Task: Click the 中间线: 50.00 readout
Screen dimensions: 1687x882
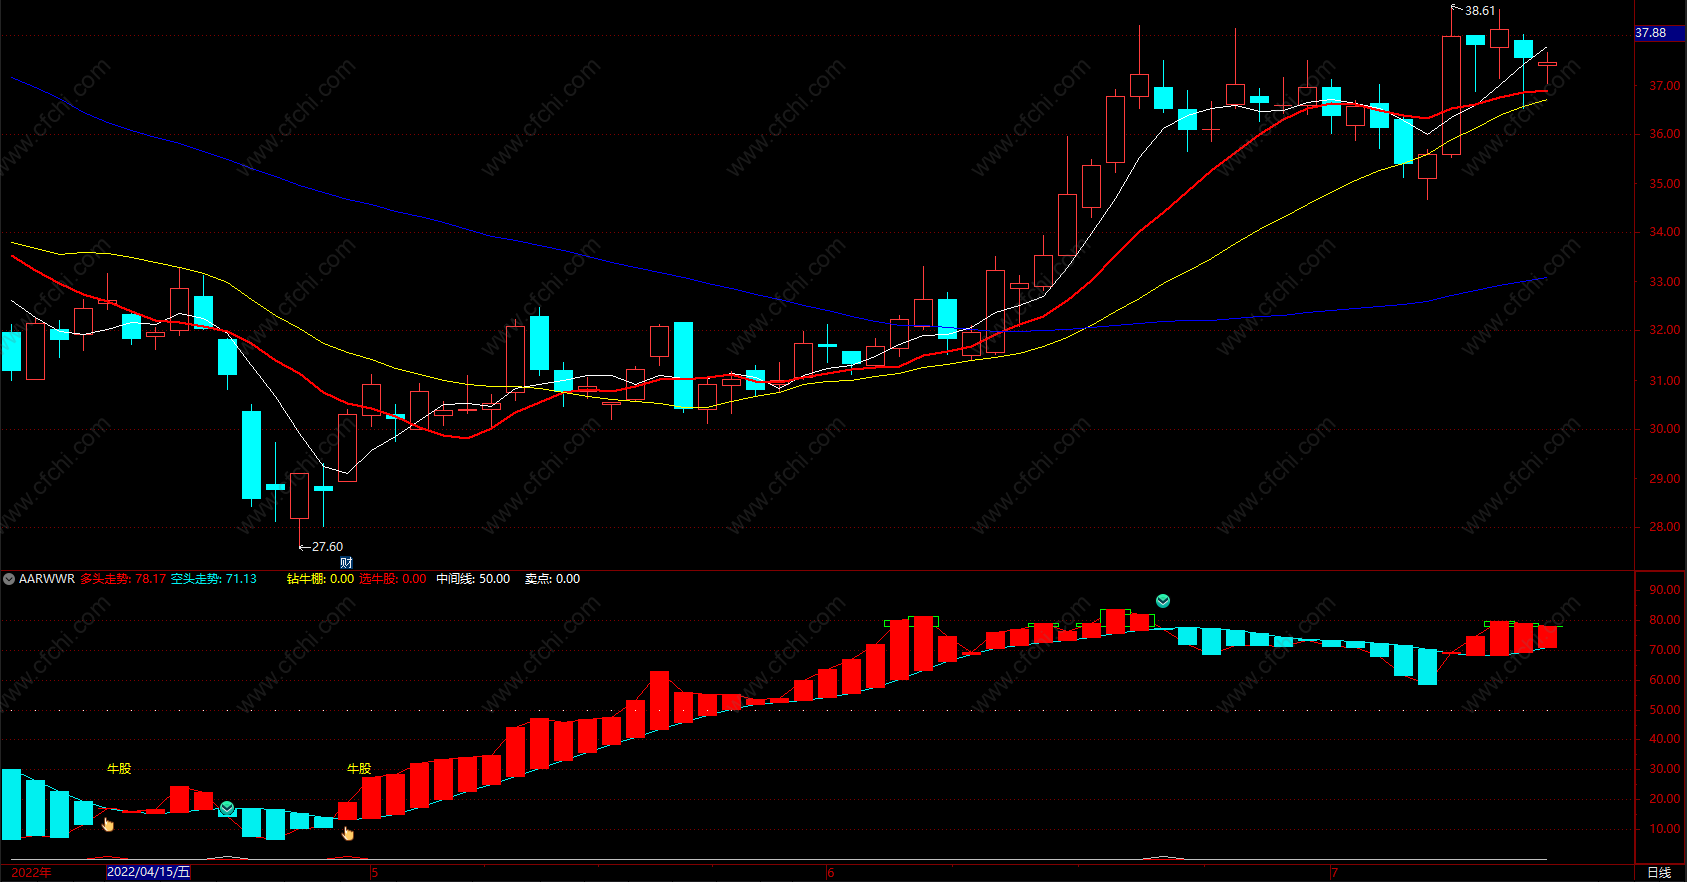Action: click(x=473, y=579)
